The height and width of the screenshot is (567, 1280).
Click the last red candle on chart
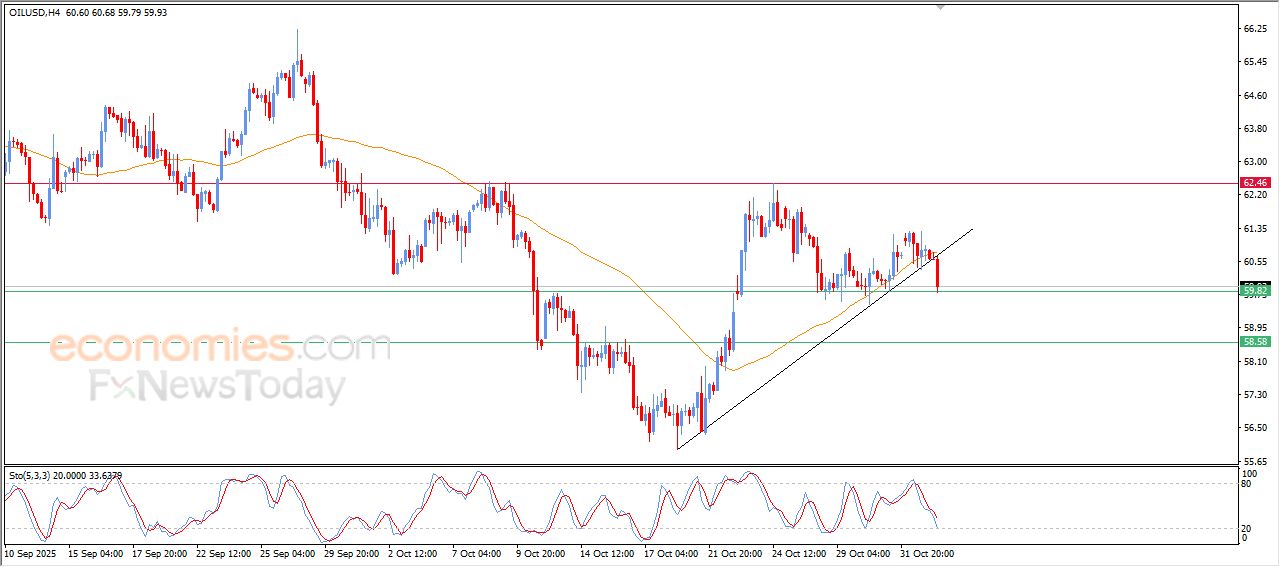click(x=938, y=274)
